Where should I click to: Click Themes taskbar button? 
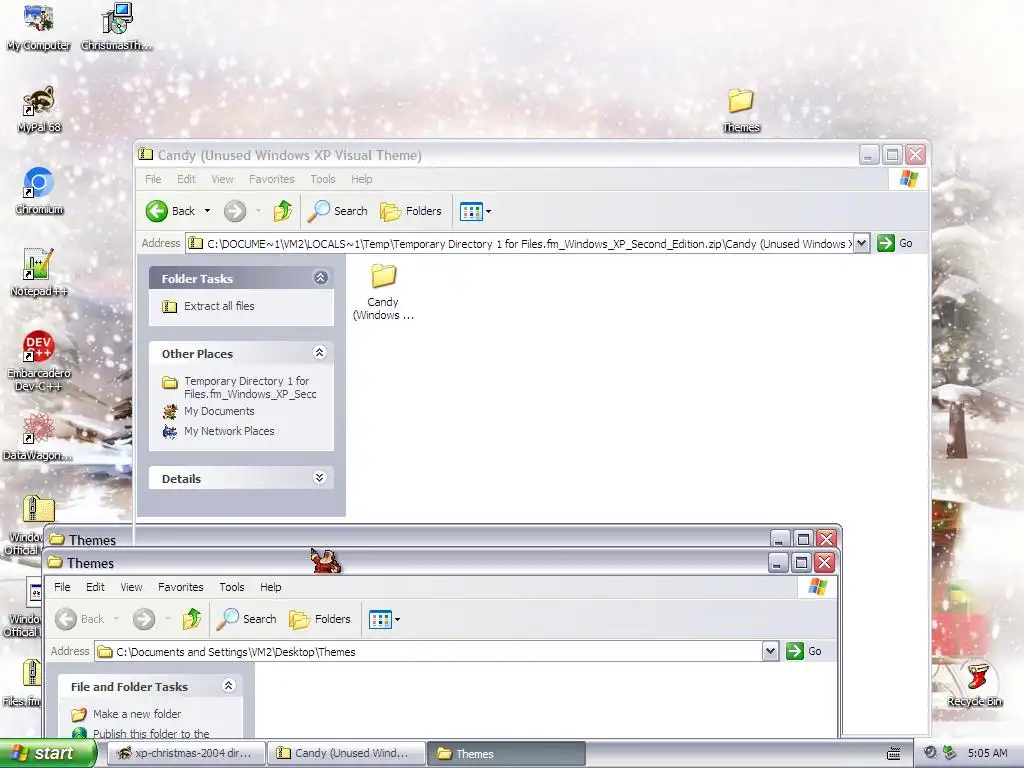tap(506, 754)
